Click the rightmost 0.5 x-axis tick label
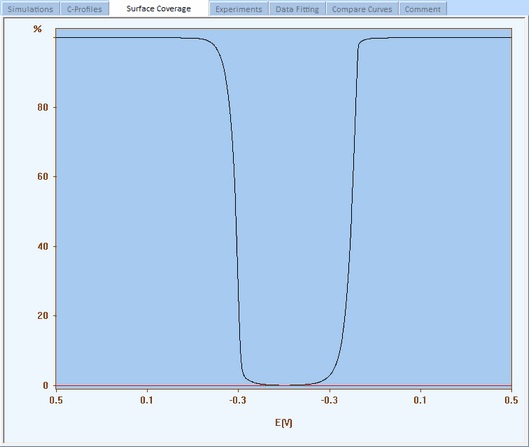 tap(511, 400)
